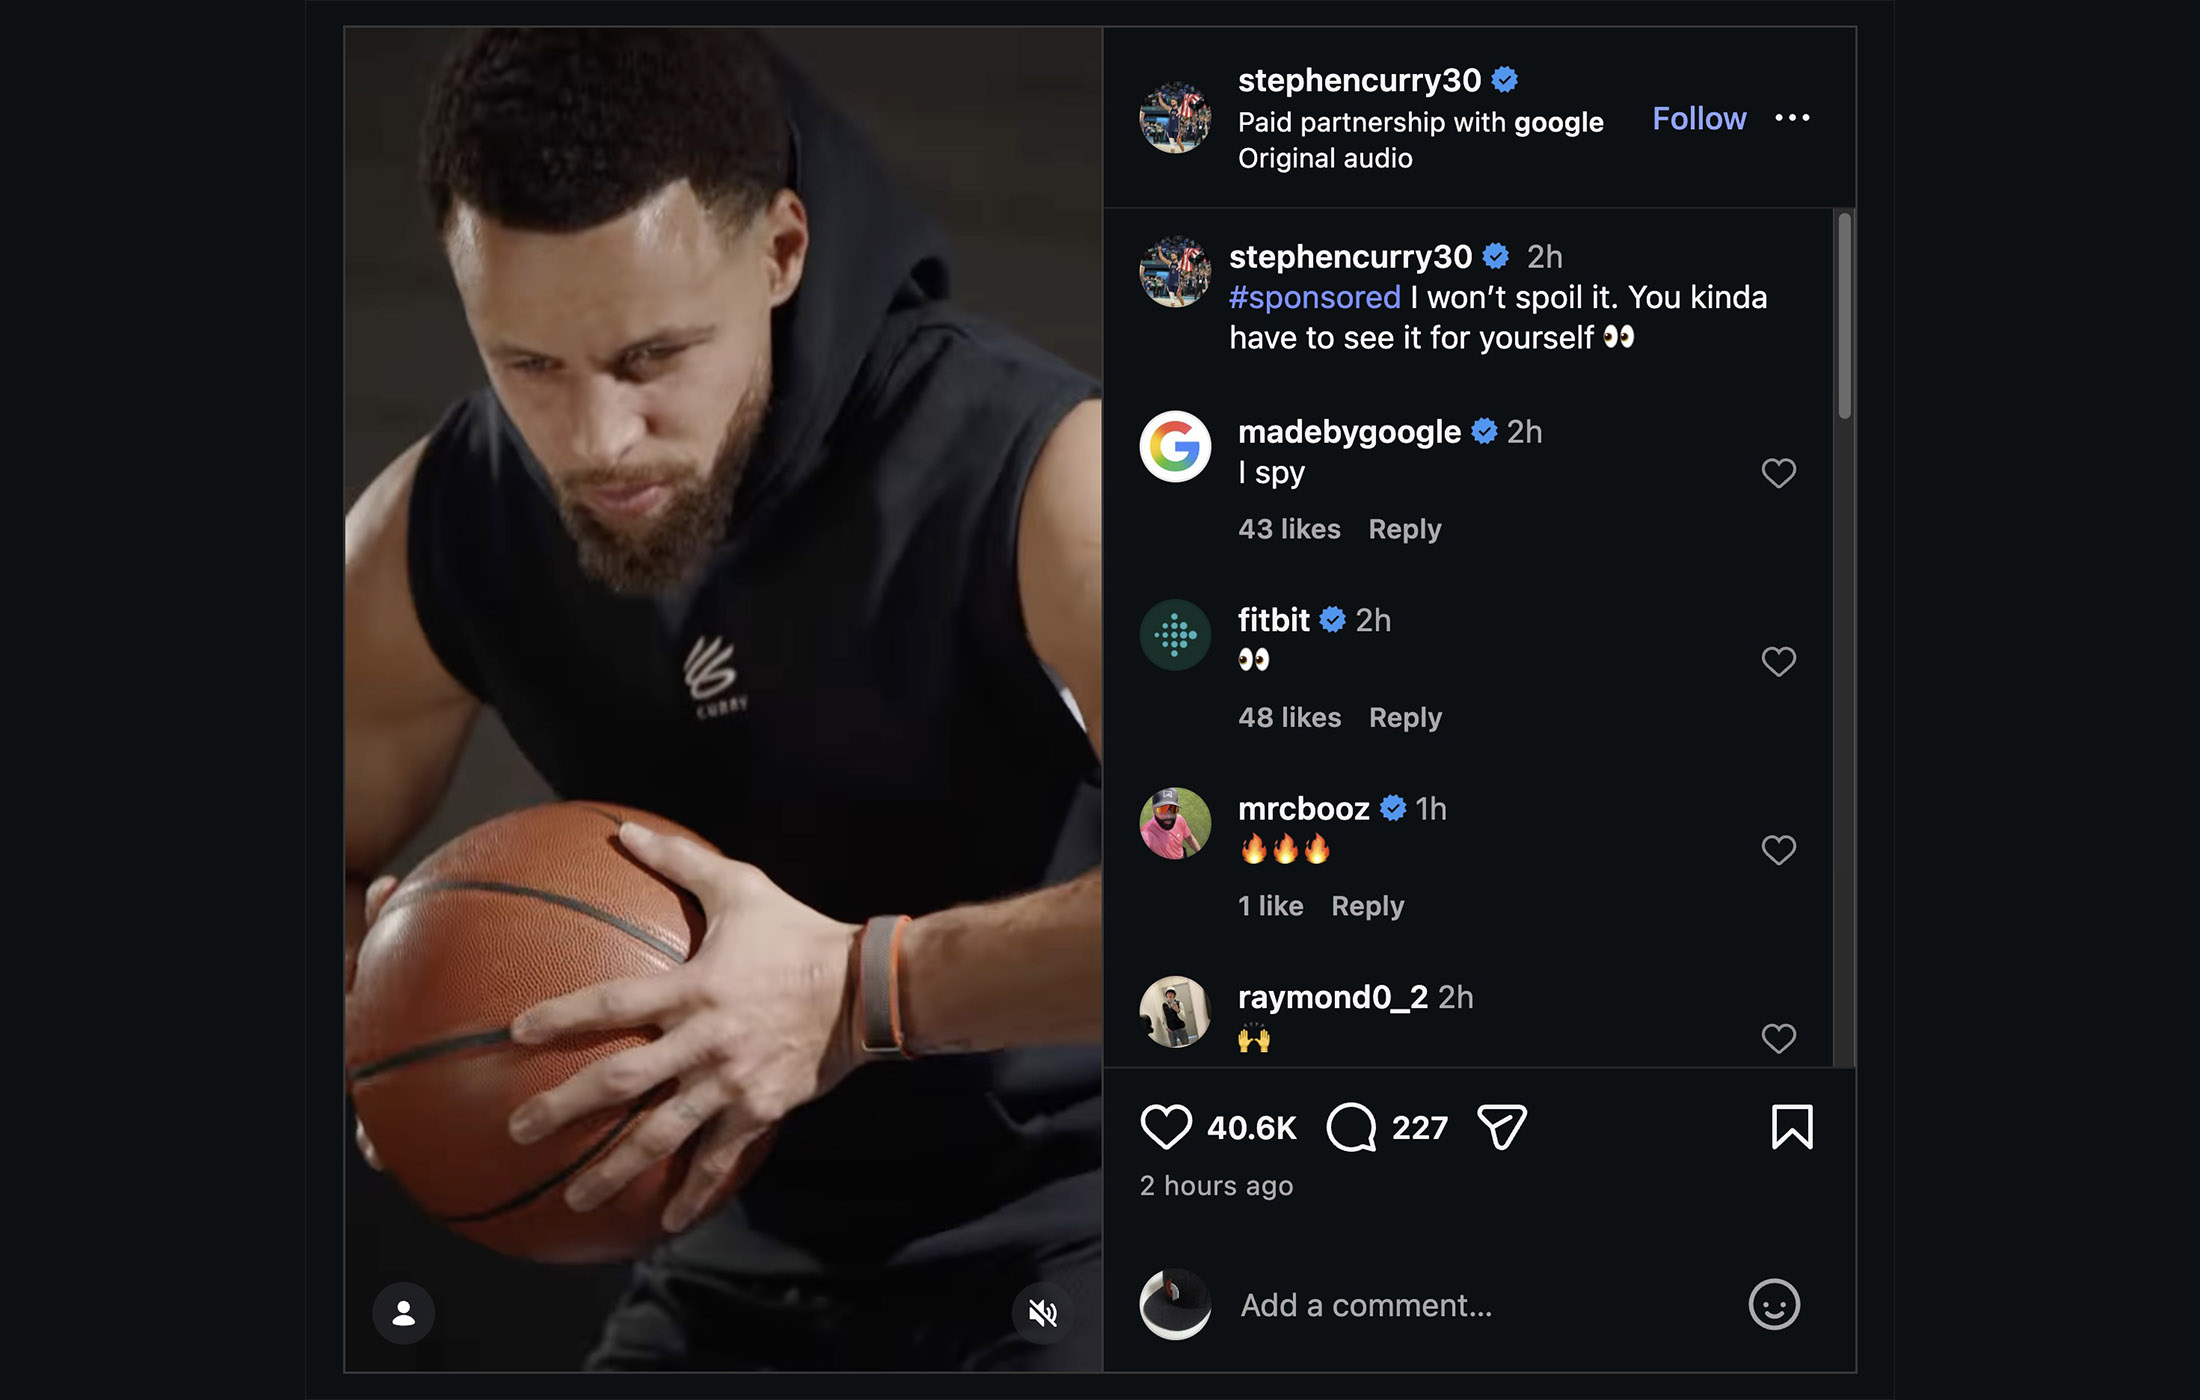The width and height of the screenshot is (2200, 1400).
Task: Open the three-dot more options menu
Action: pos(1792,118)
